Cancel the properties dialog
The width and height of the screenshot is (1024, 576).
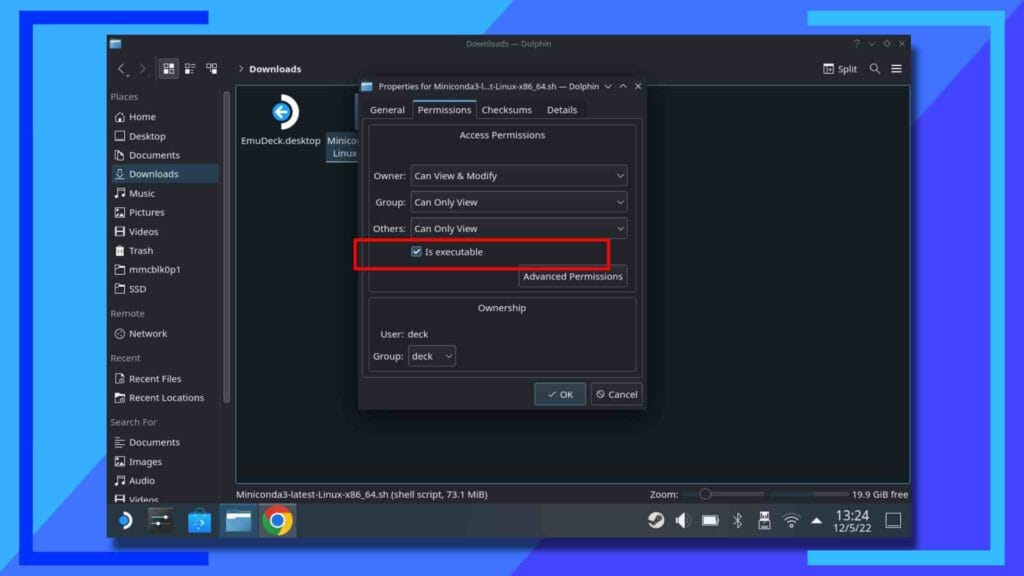[616, 394]
